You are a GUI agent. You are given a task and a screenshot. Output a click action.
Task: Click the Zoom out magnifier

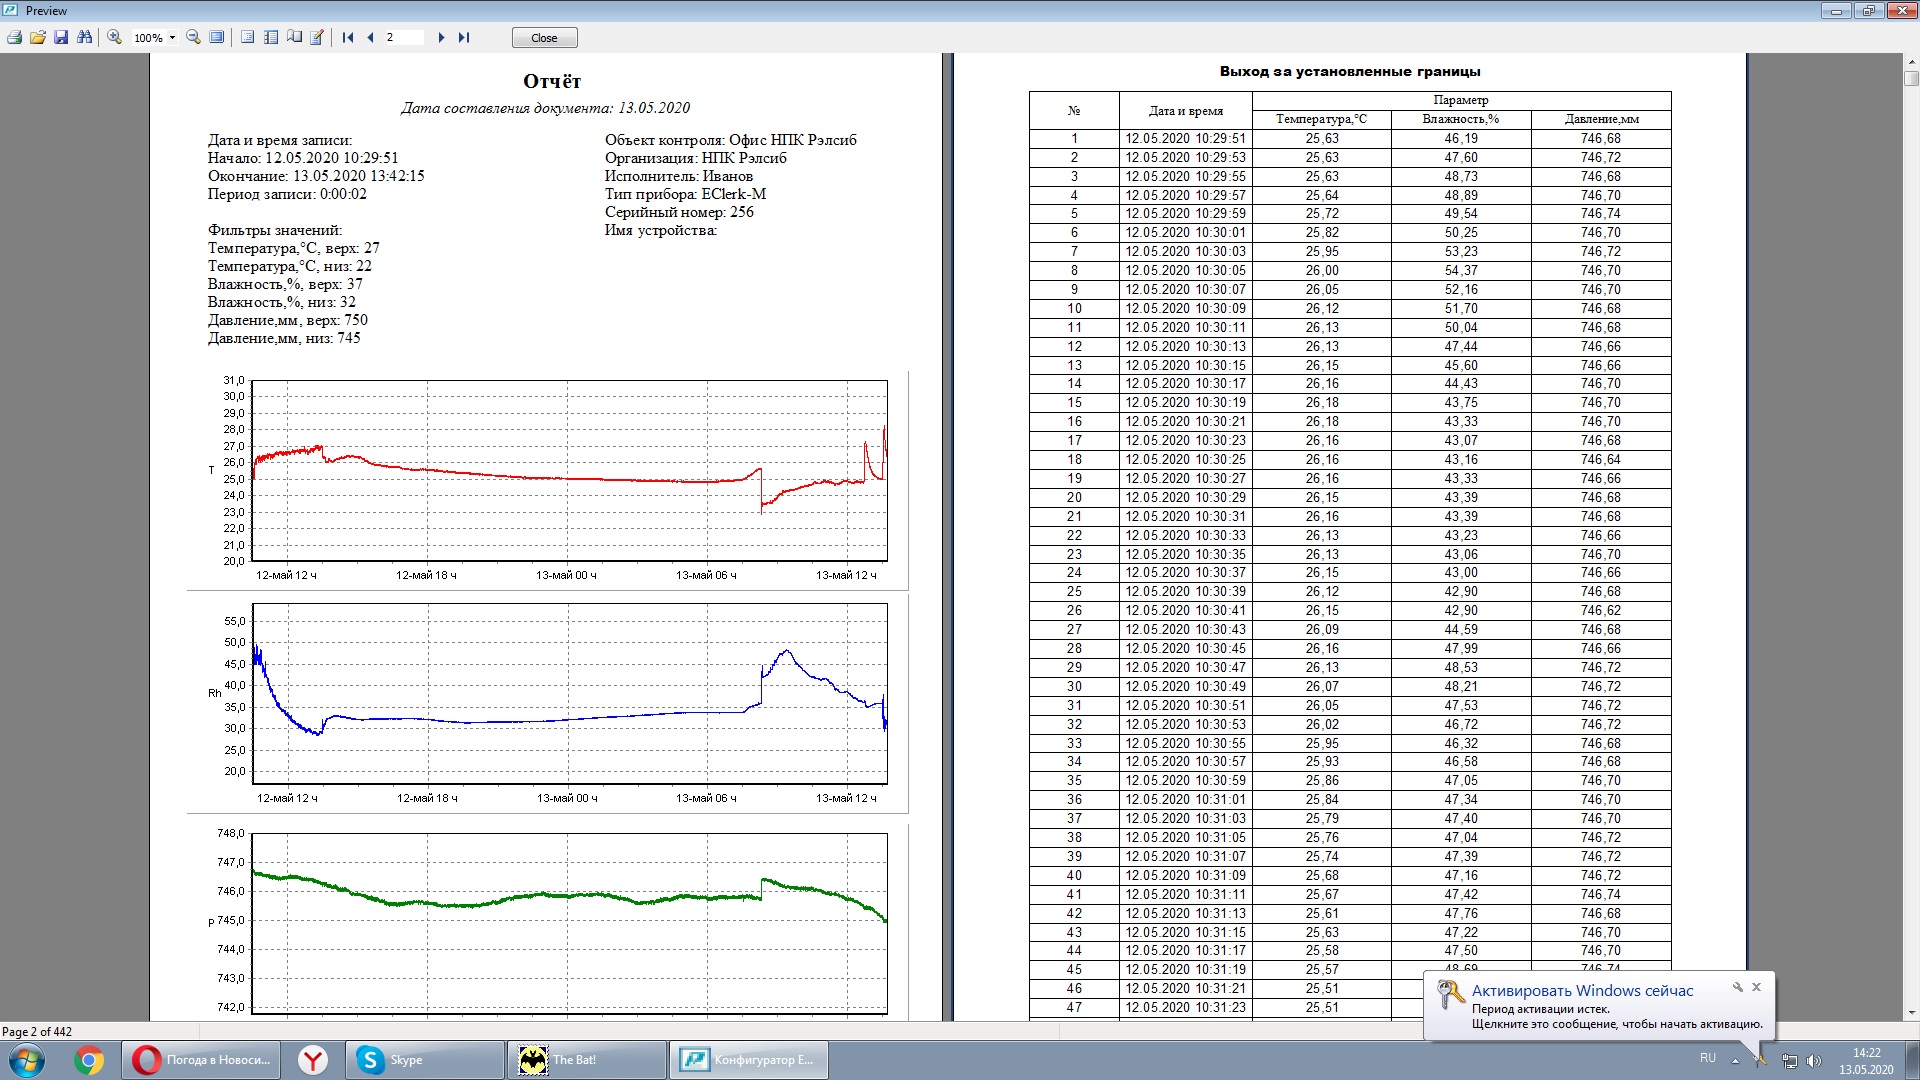point(193,37)
